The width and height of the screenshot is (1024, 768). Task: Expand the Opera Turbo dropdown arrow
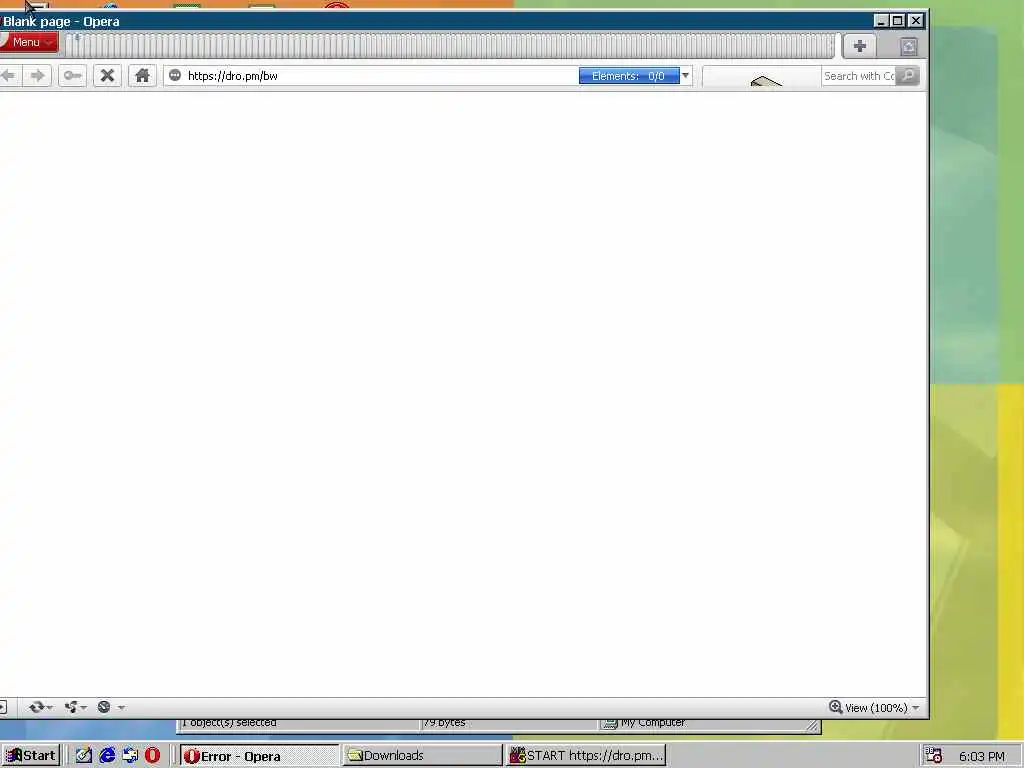click(x=121, y=707)
